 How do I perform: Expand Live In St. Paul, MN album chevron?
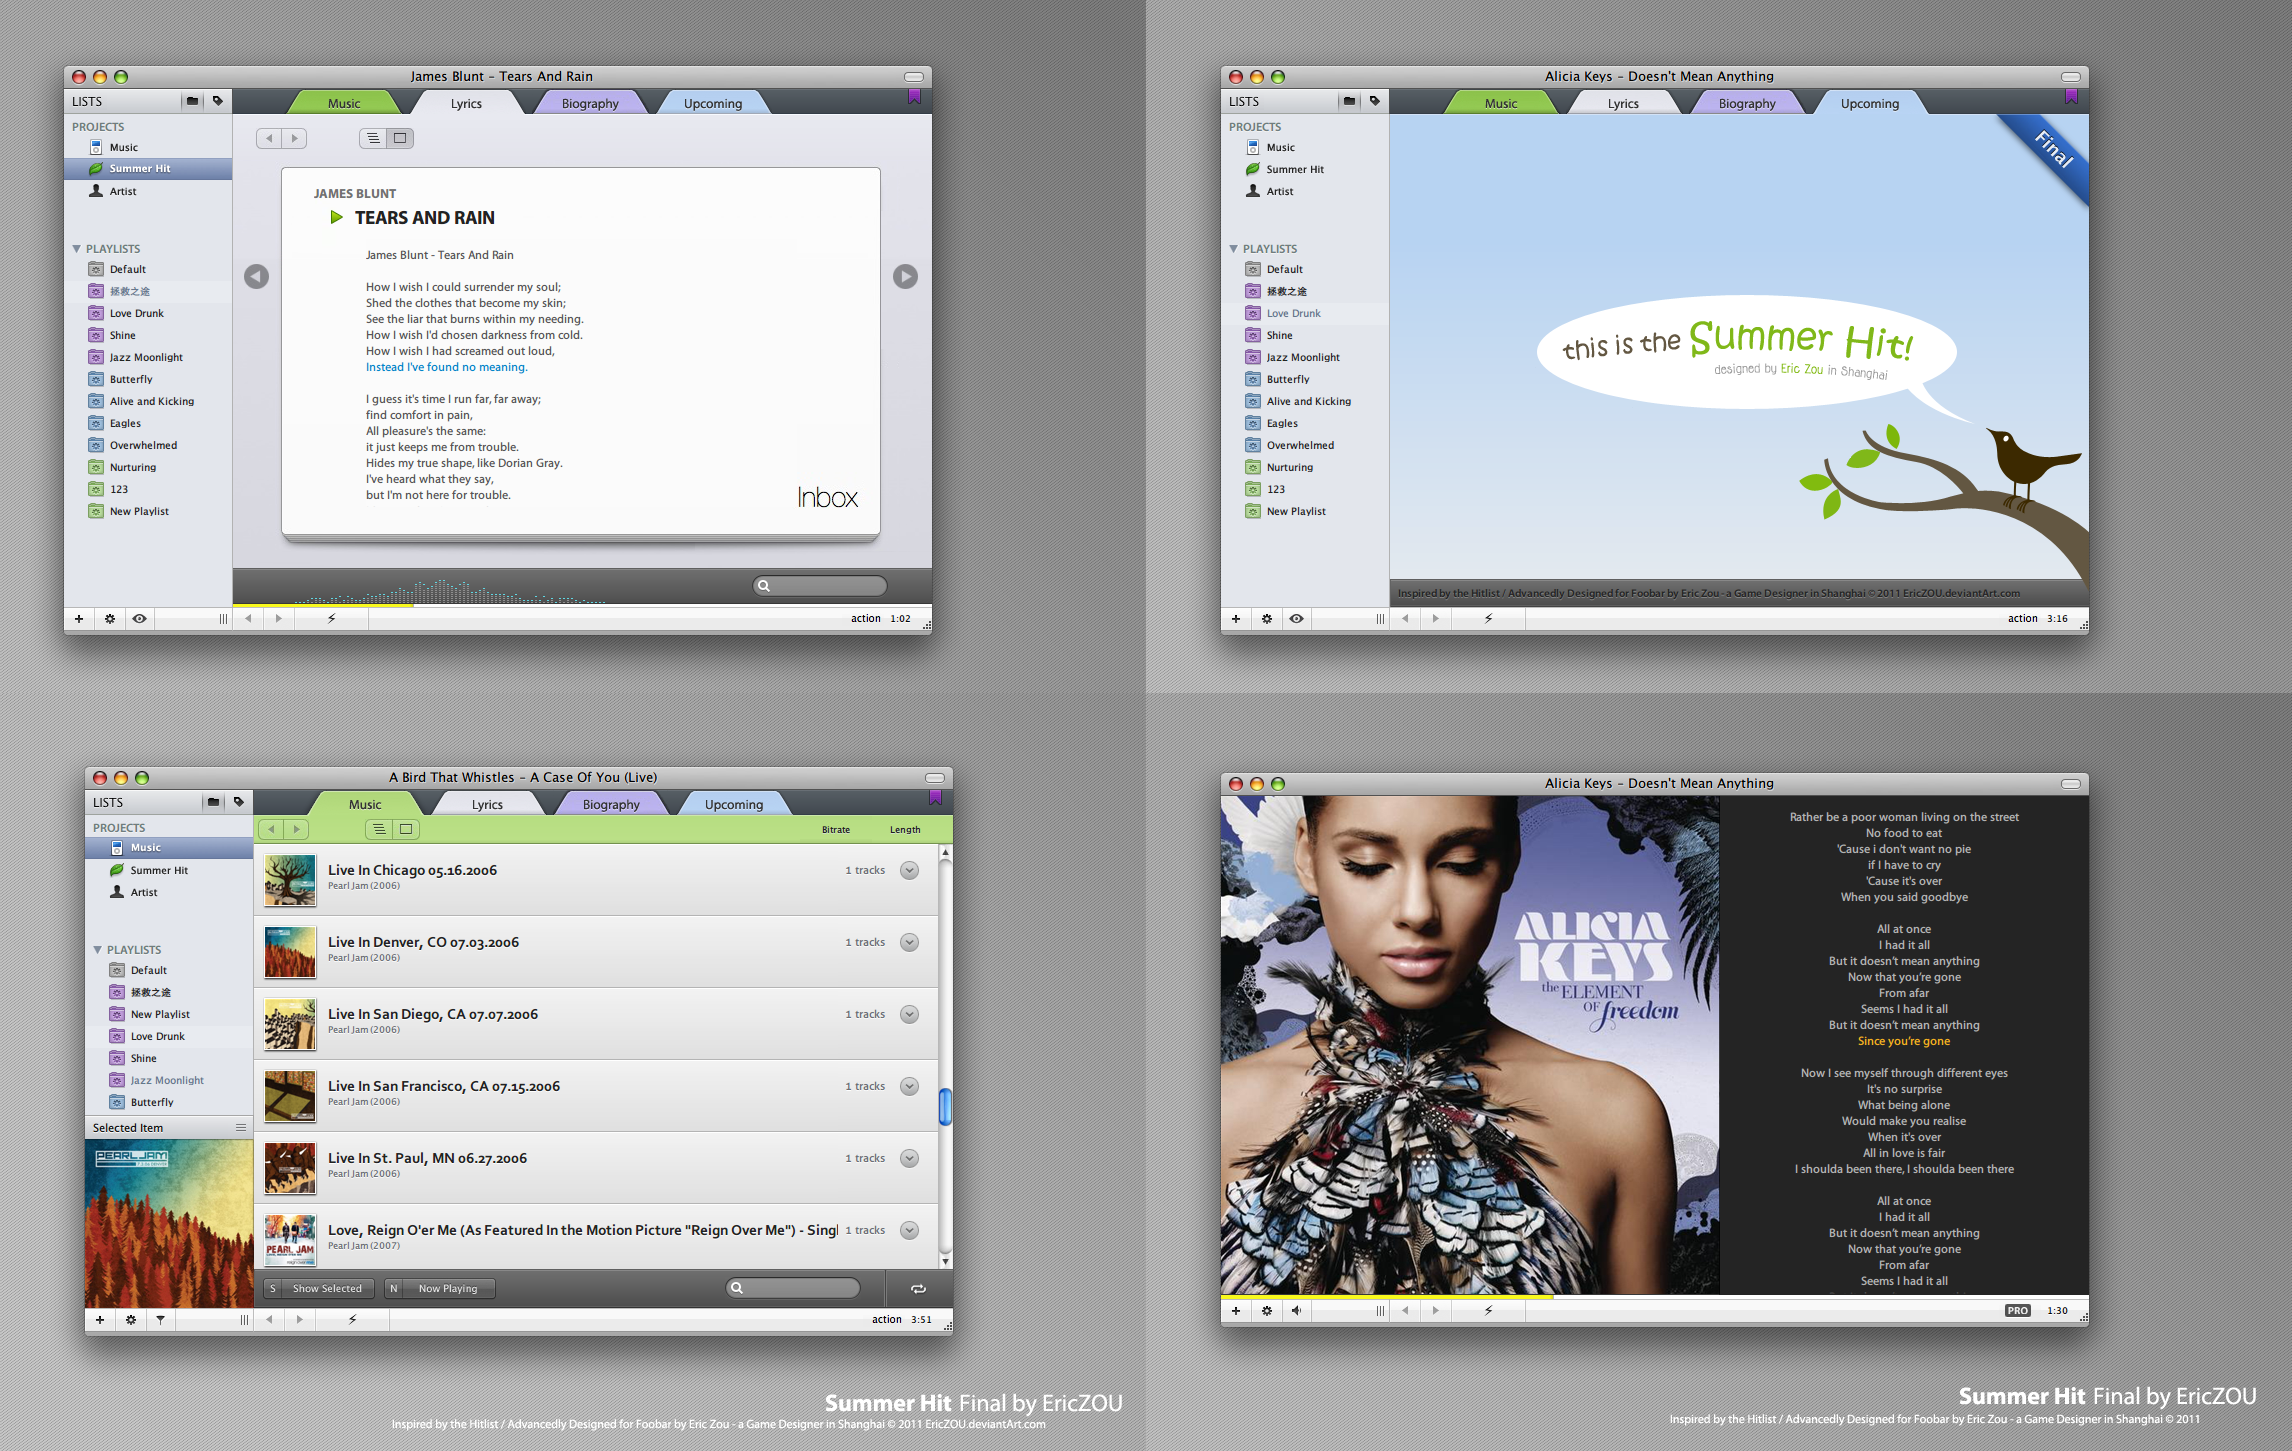(909, 1158)
